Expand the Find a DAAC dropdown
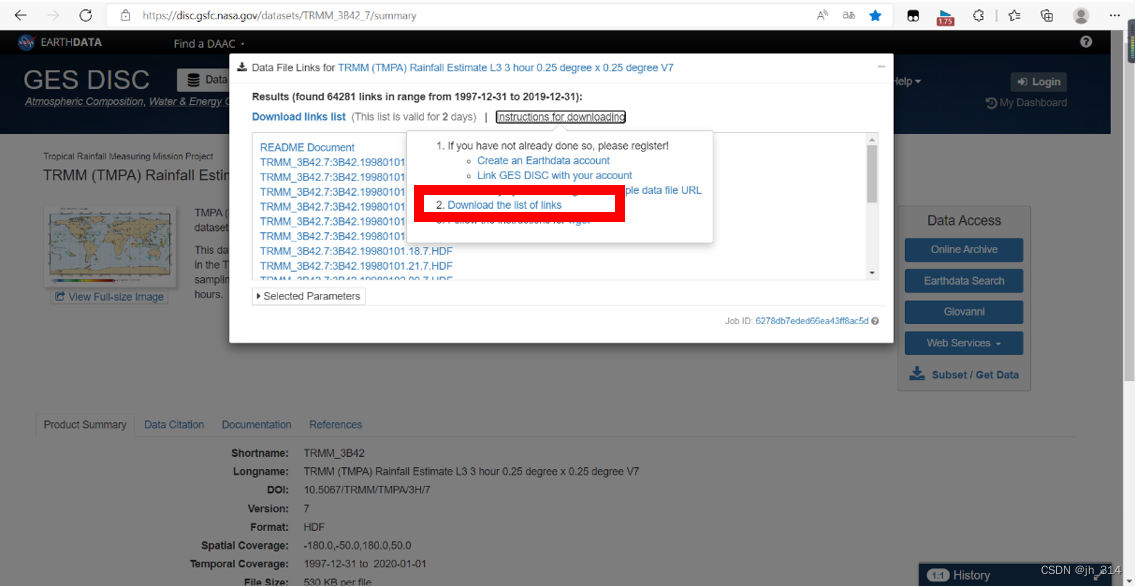Image resolution: width=1137 pixels, height=587 pixels. tap(209, 44)
